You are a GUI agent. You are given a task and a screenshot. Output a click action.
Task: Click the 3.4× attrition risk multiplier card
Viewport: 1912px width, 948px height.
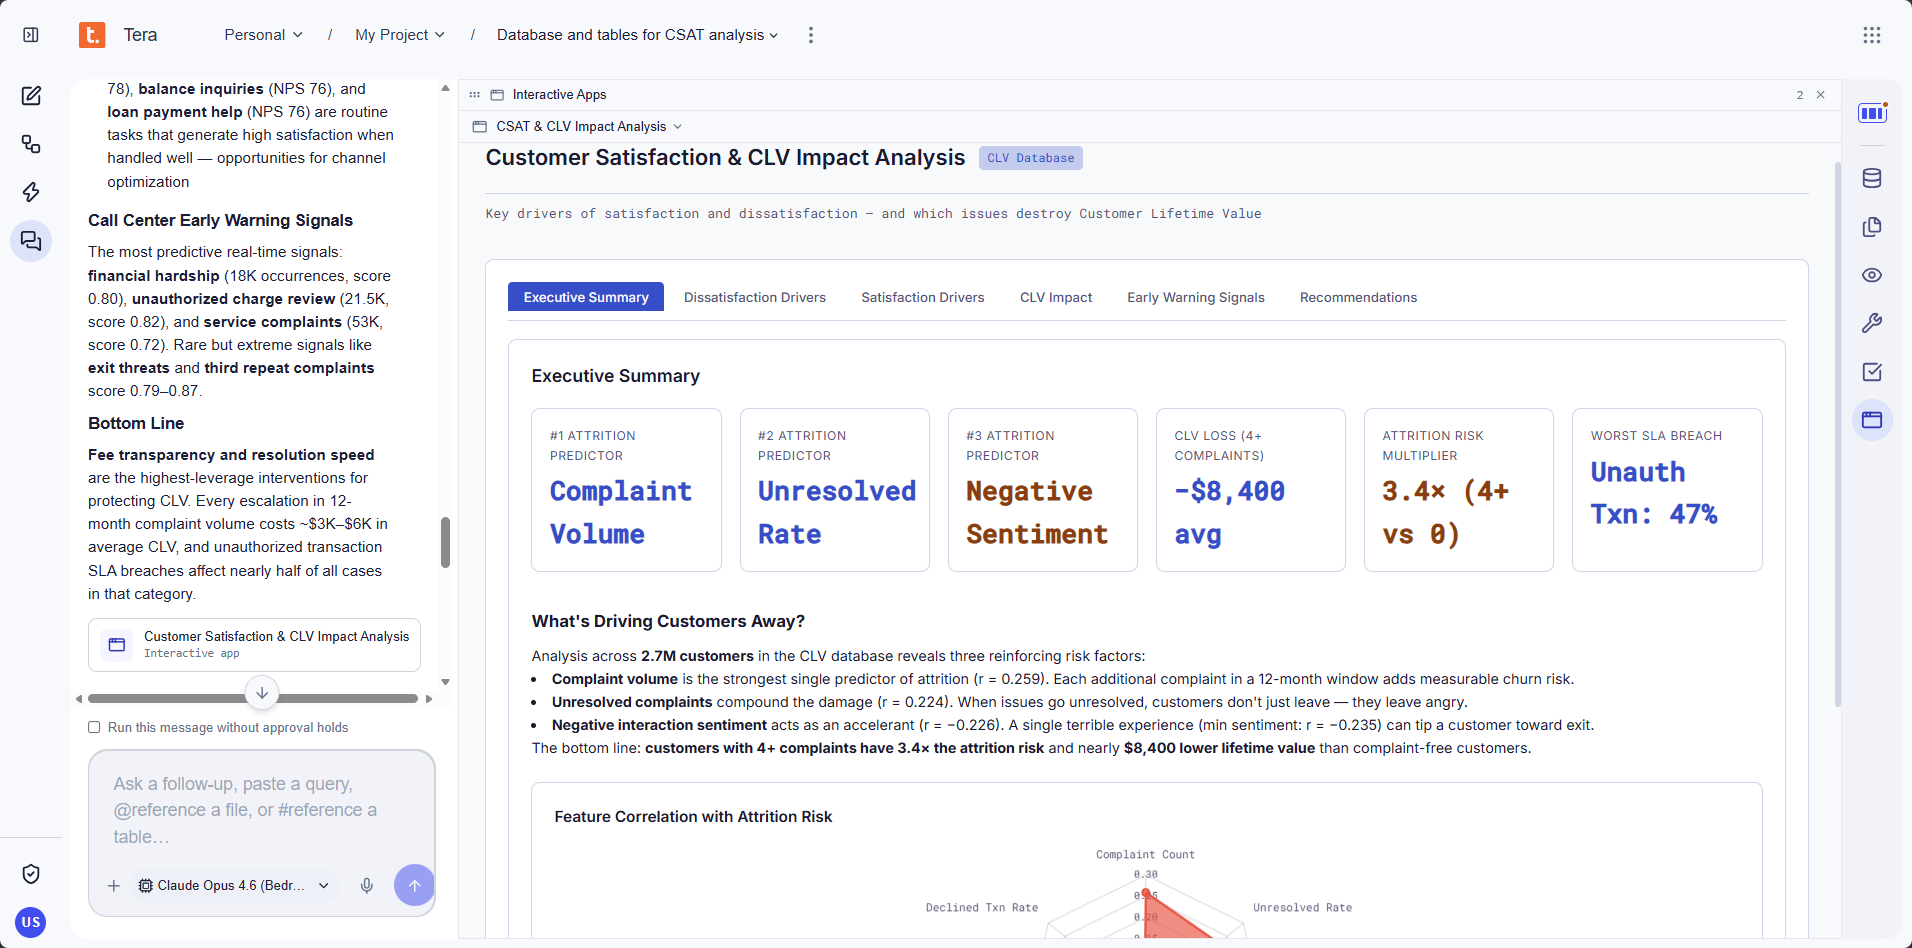1459,490
